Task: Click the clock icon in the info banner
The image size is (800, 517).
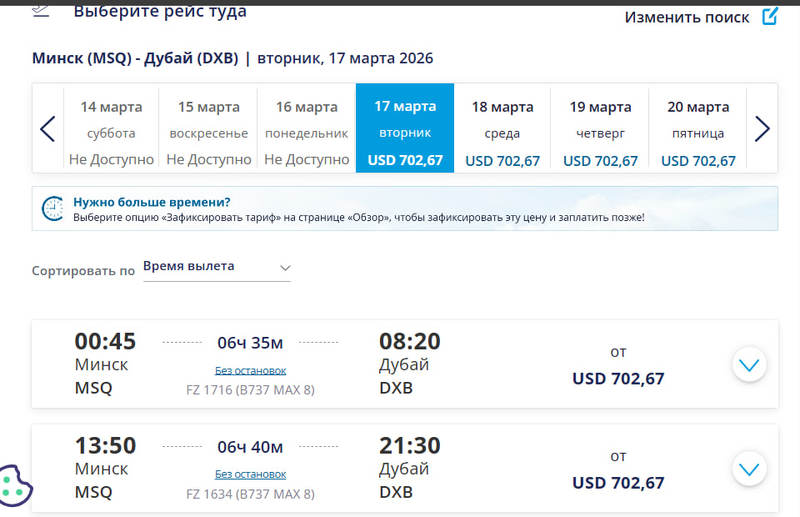Action: 52,208
